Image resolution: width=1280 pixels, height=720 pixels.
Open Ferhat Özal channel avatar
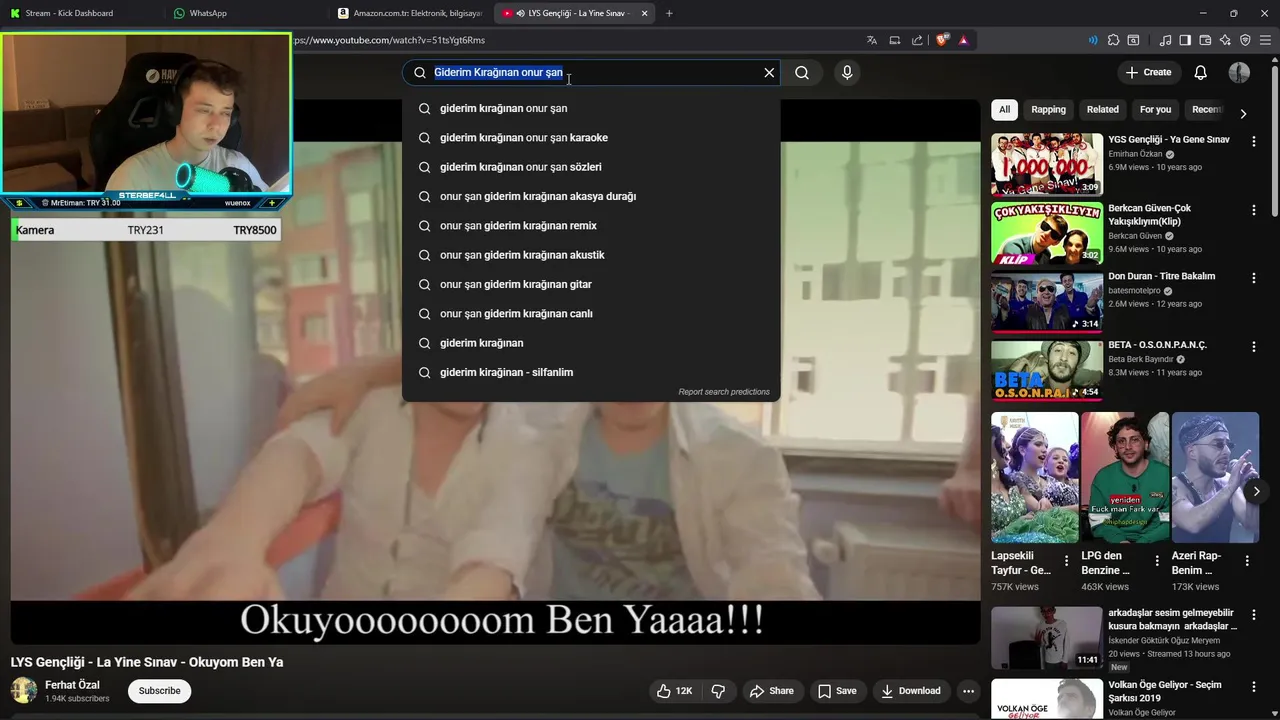click(24, 691)
